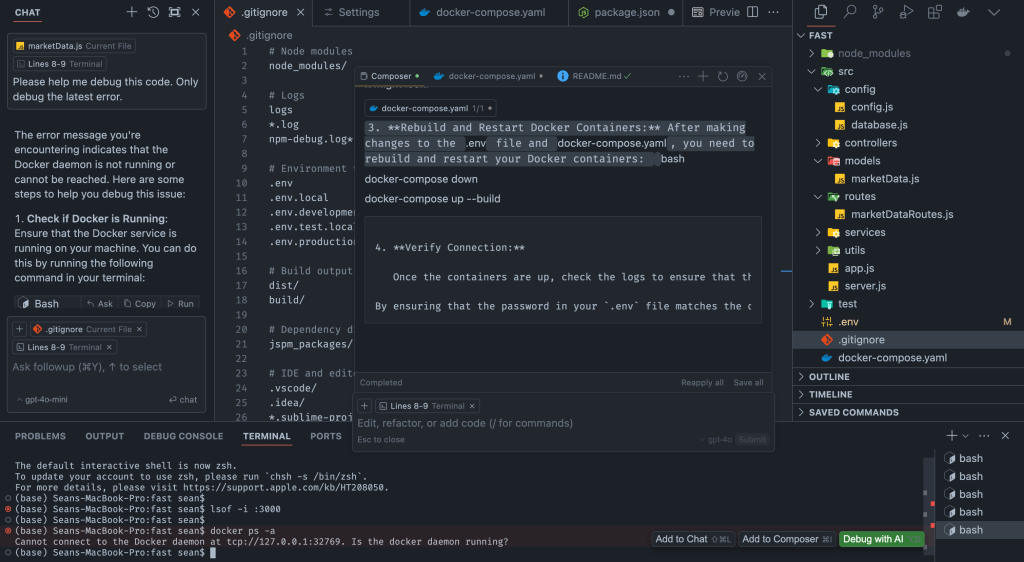Open chat history clock icon
The image size is (1024, 562).
153,12
